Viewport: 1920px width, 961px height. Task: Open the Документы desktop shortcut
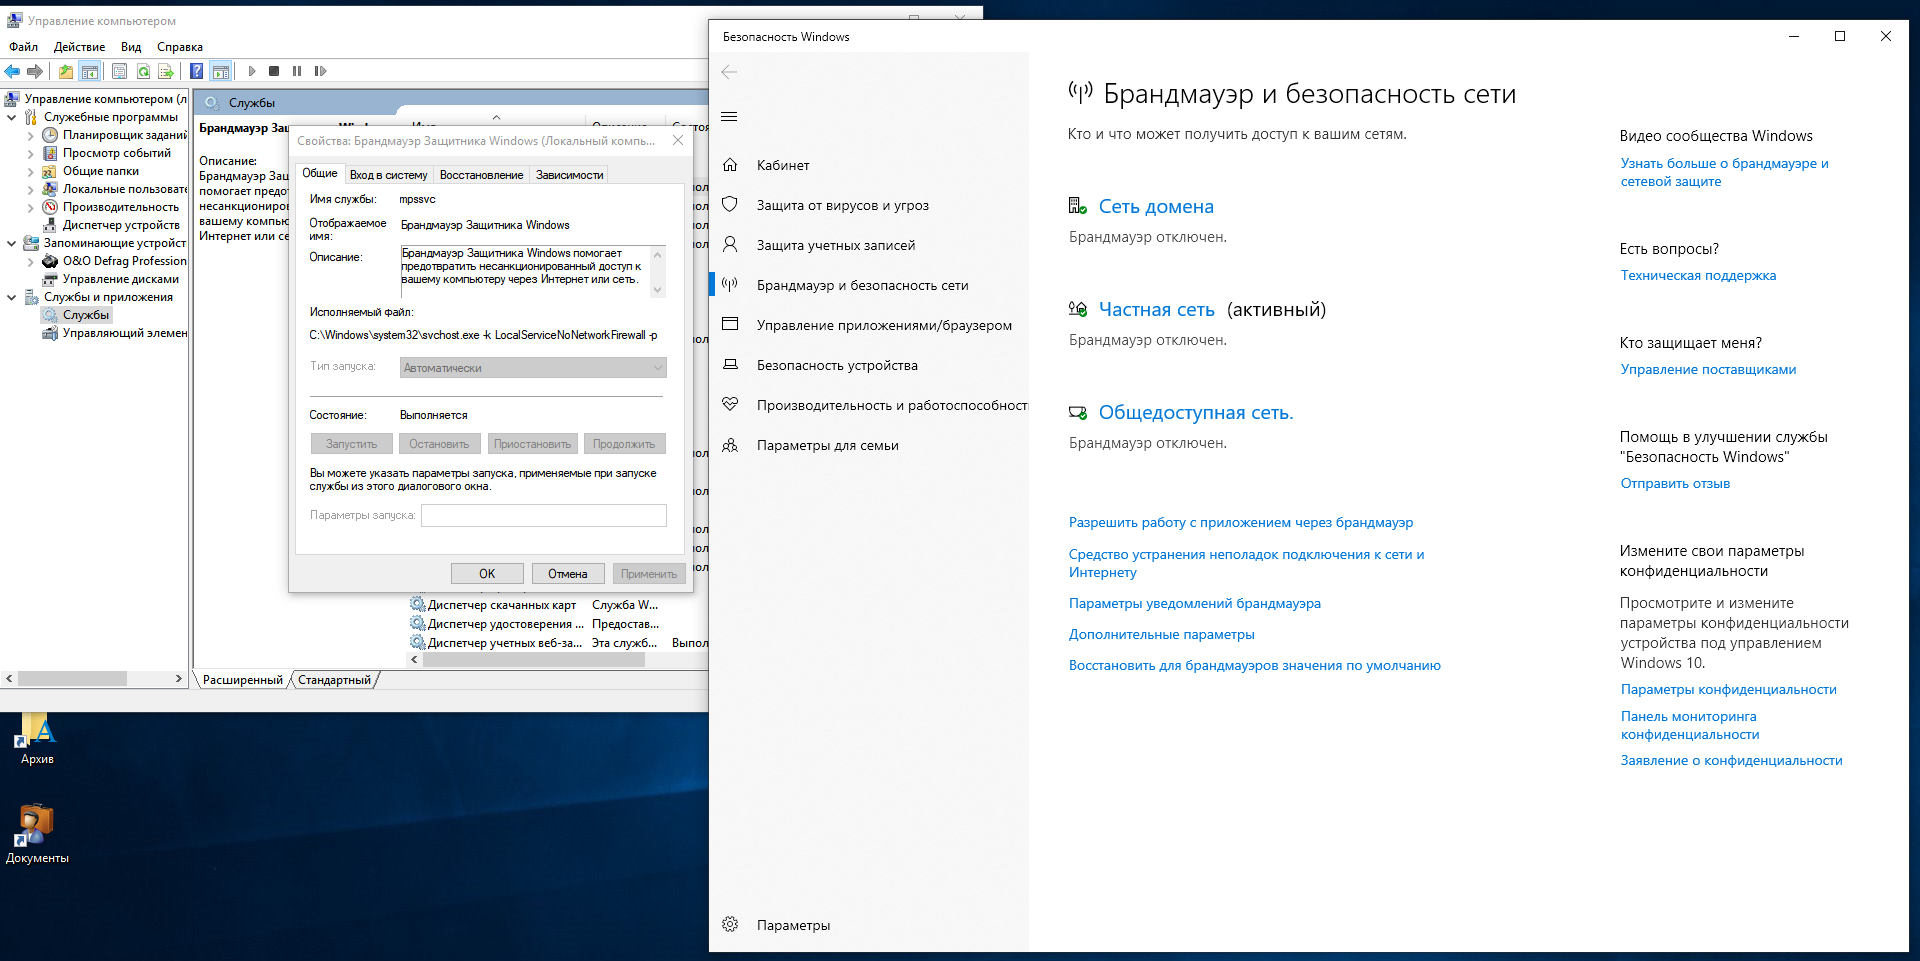[36, 835]
